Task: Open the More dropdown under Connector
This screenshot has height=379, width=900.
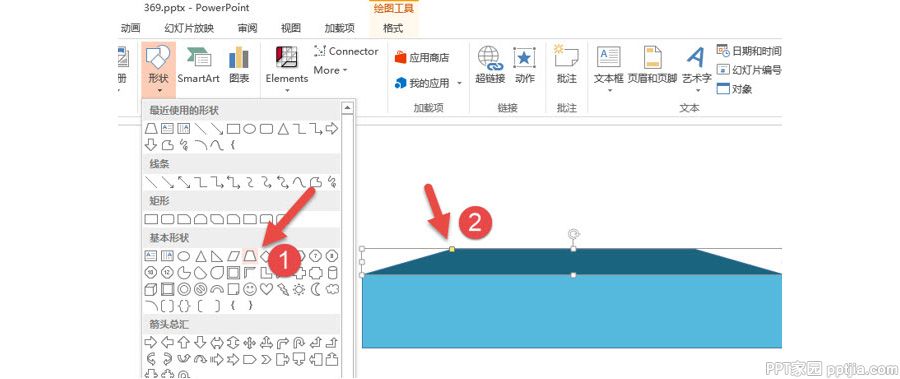Action: [x=331, y=70]
